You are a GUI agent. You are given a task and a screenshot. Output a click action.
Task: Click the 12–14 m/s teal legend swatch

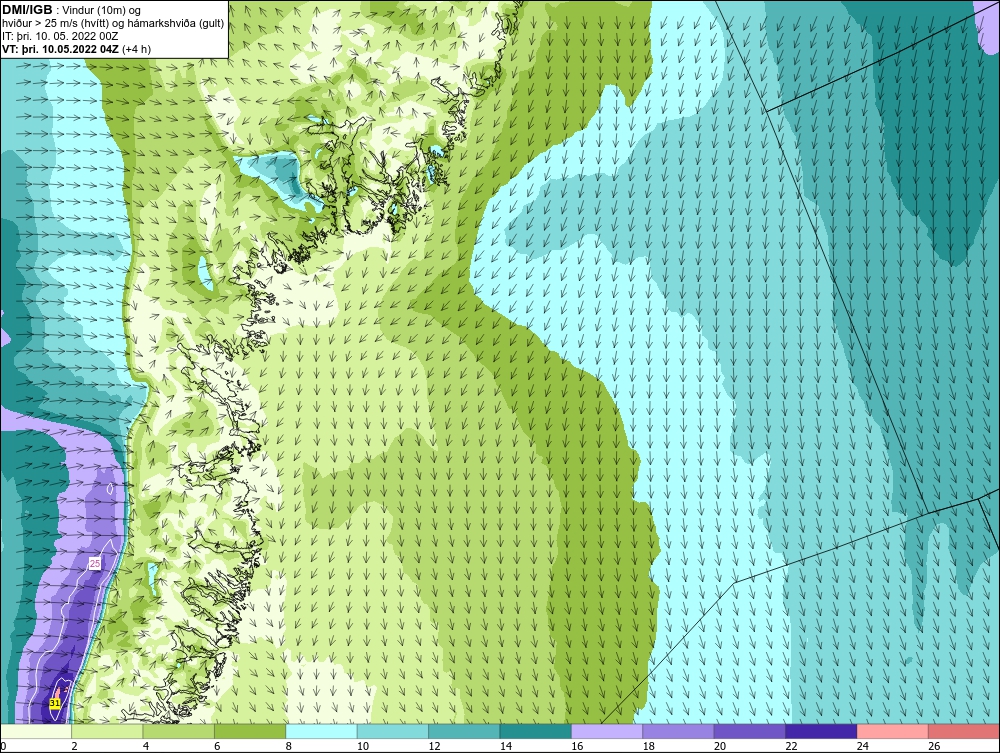point(464,731)
